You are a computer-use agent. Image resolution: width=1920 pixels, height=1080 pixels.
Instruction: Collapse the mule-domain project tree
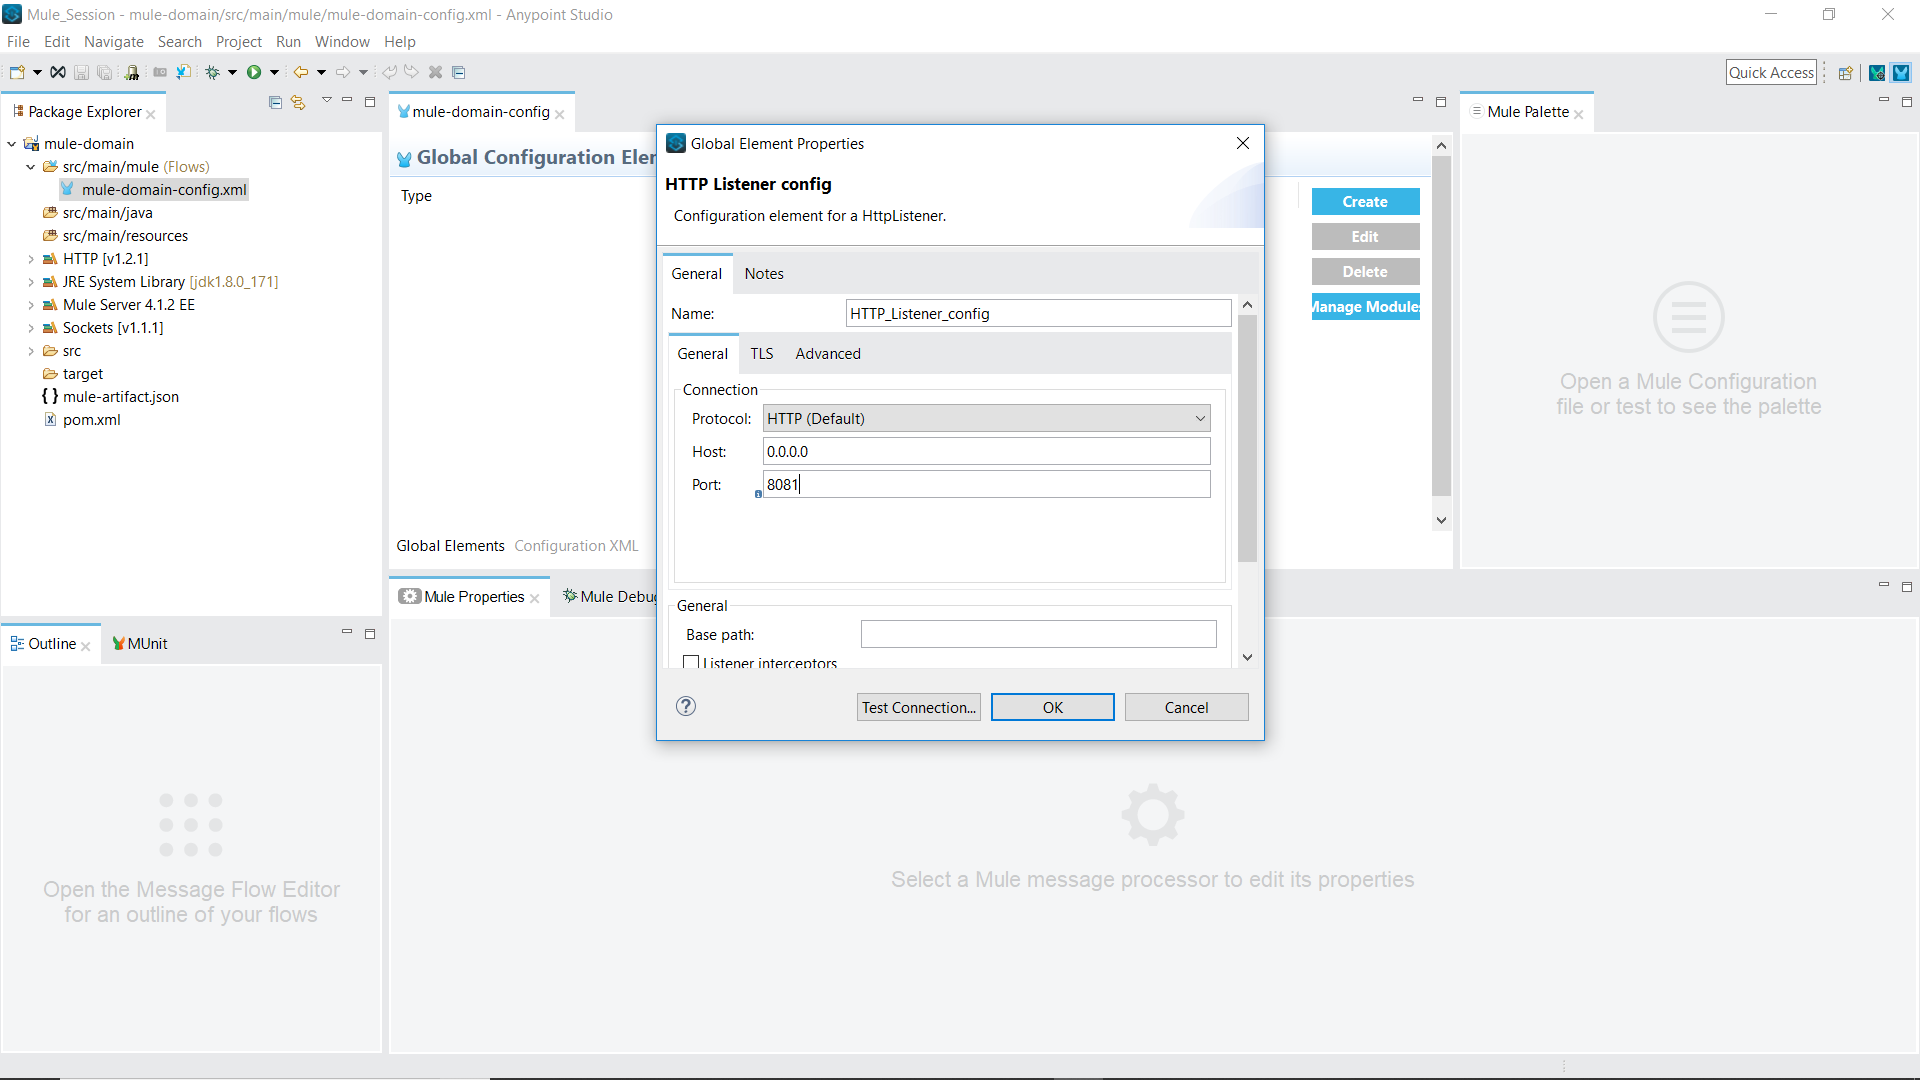[12, 144]
